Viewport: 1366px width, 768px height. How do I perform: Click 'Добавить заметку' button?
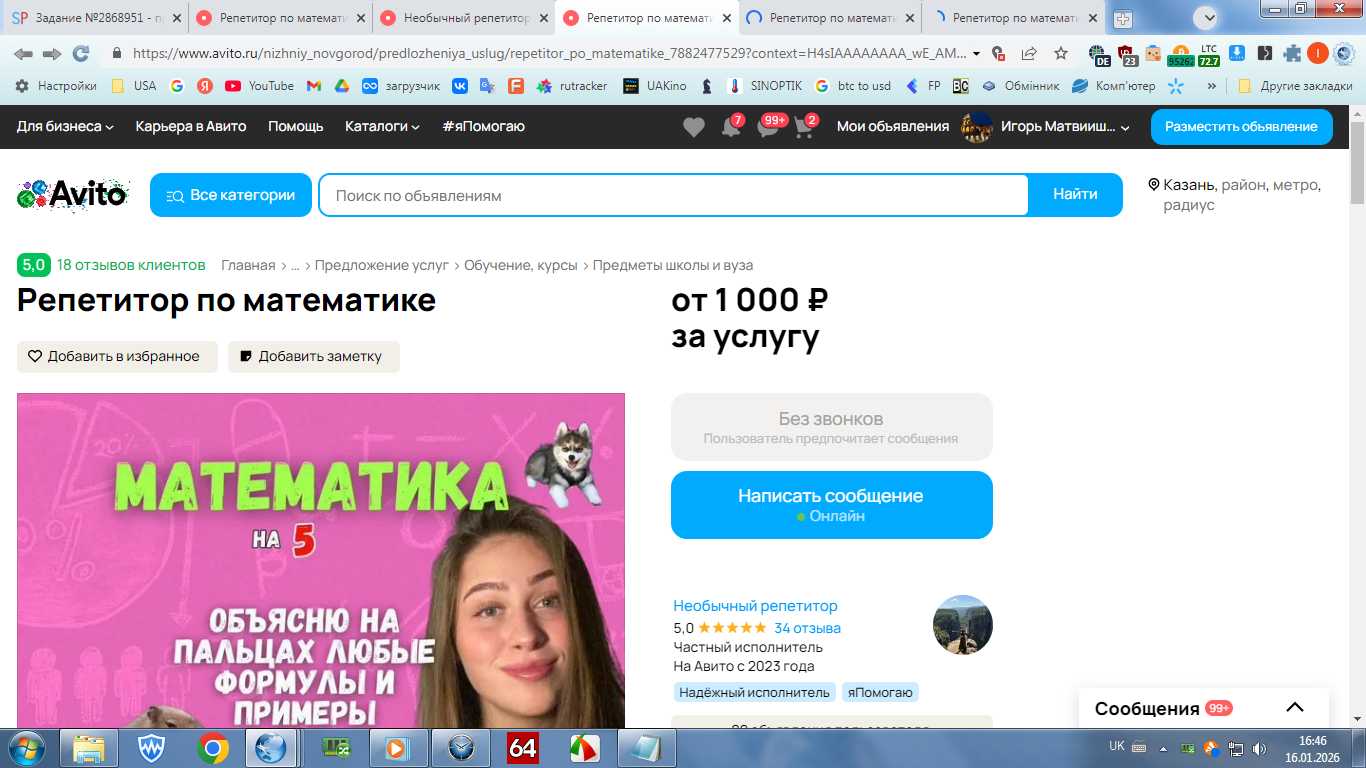(x=314, y=357)
